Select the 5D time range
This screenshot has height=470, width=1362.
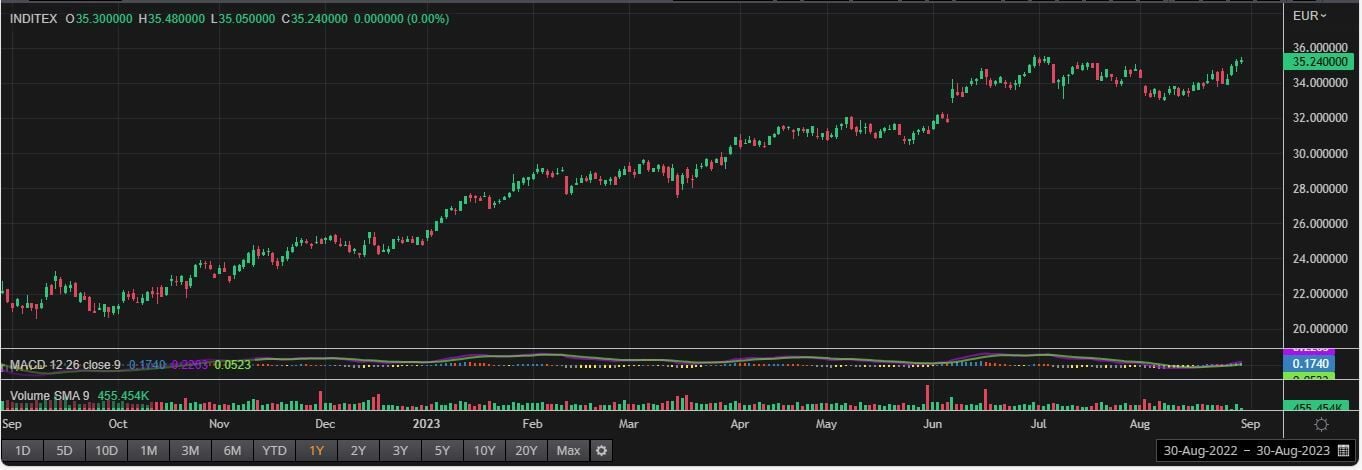coord(64,451)
